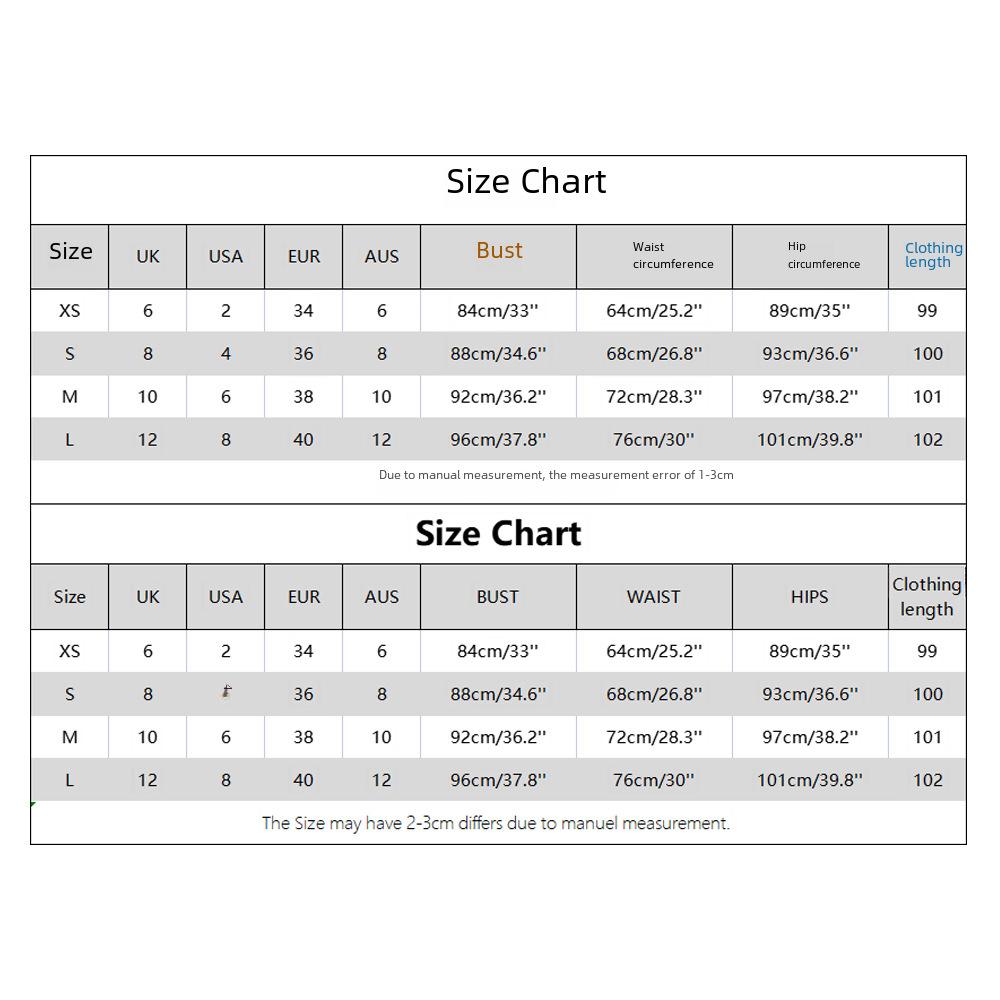1000x1000 pixels.
Task: Click 101cm/39.8'' hip cell in upper chart
Action: 809,440
